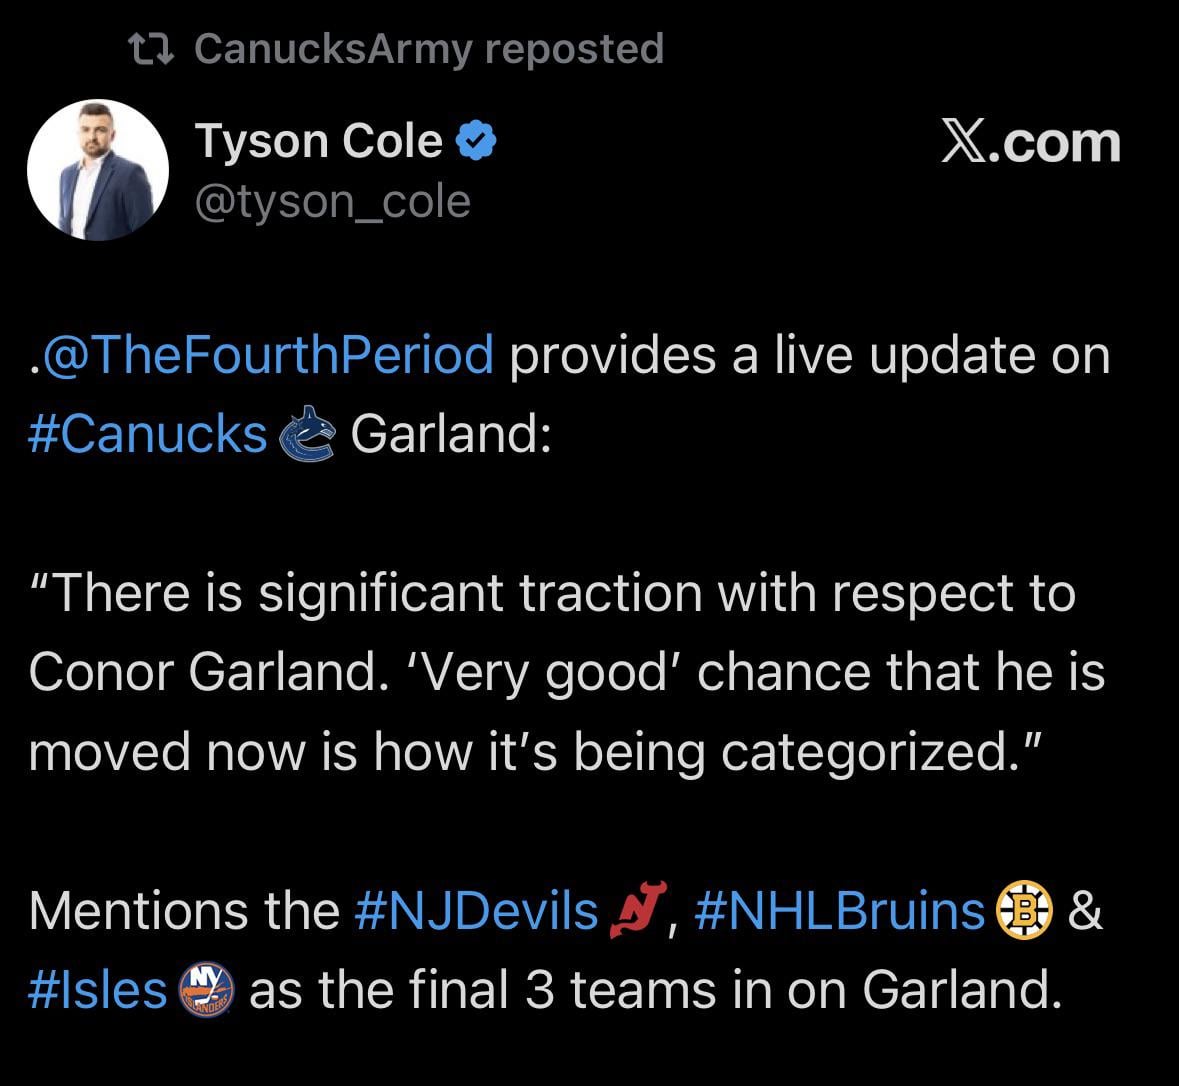1179x1086 pixels.
Task: Open the #Isles hashtag
Action: point(98,990)
